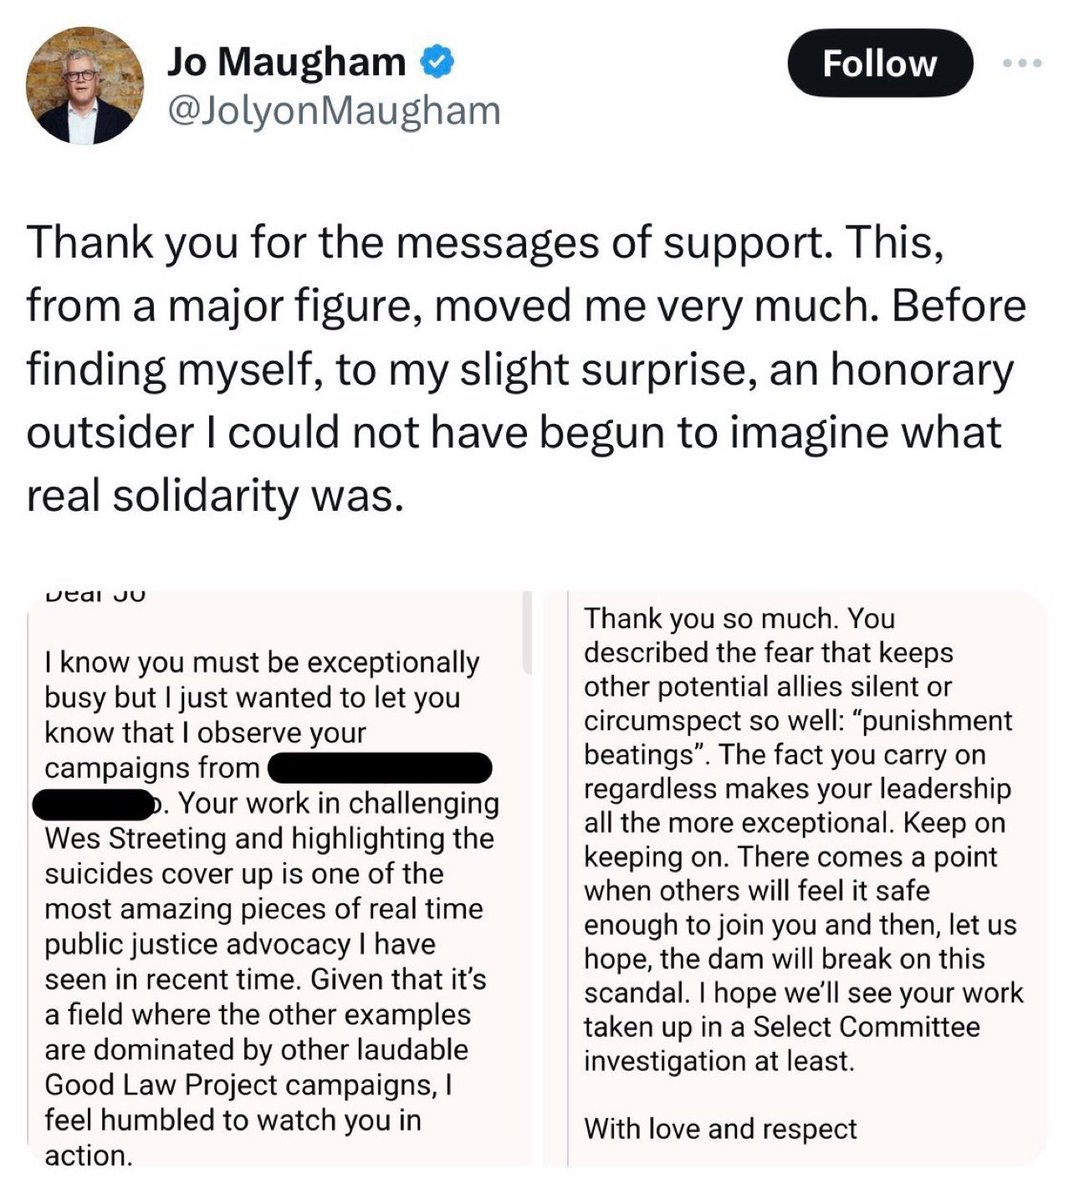Image resolution: width=1074 pixels, height=1200 pixels.
Task: Click the "Wes Streeting" name in the letter
Action: coord(135,838)
